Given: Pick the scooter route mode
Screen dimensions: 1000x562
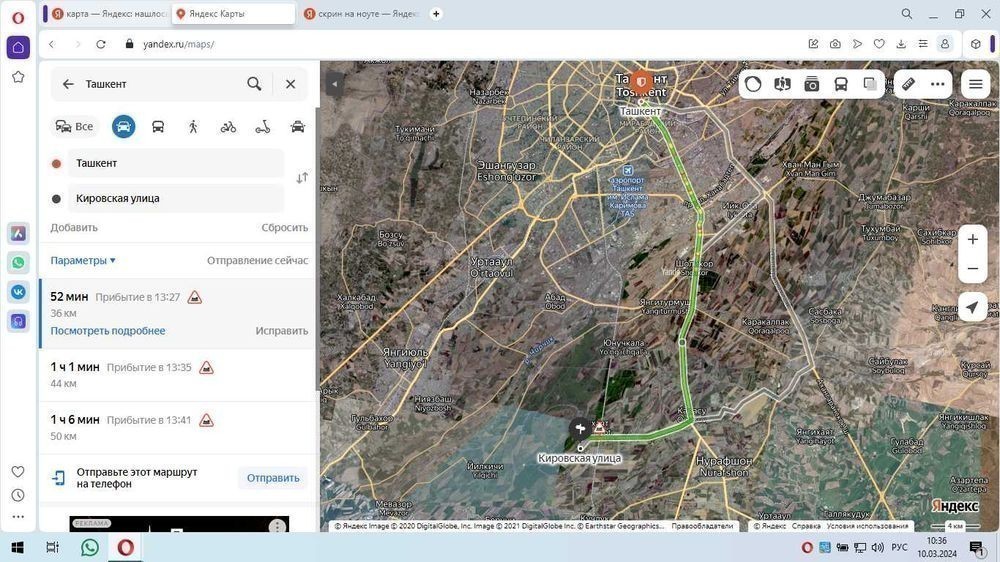Looking at the screenshot, I should (x=263, y=126).
